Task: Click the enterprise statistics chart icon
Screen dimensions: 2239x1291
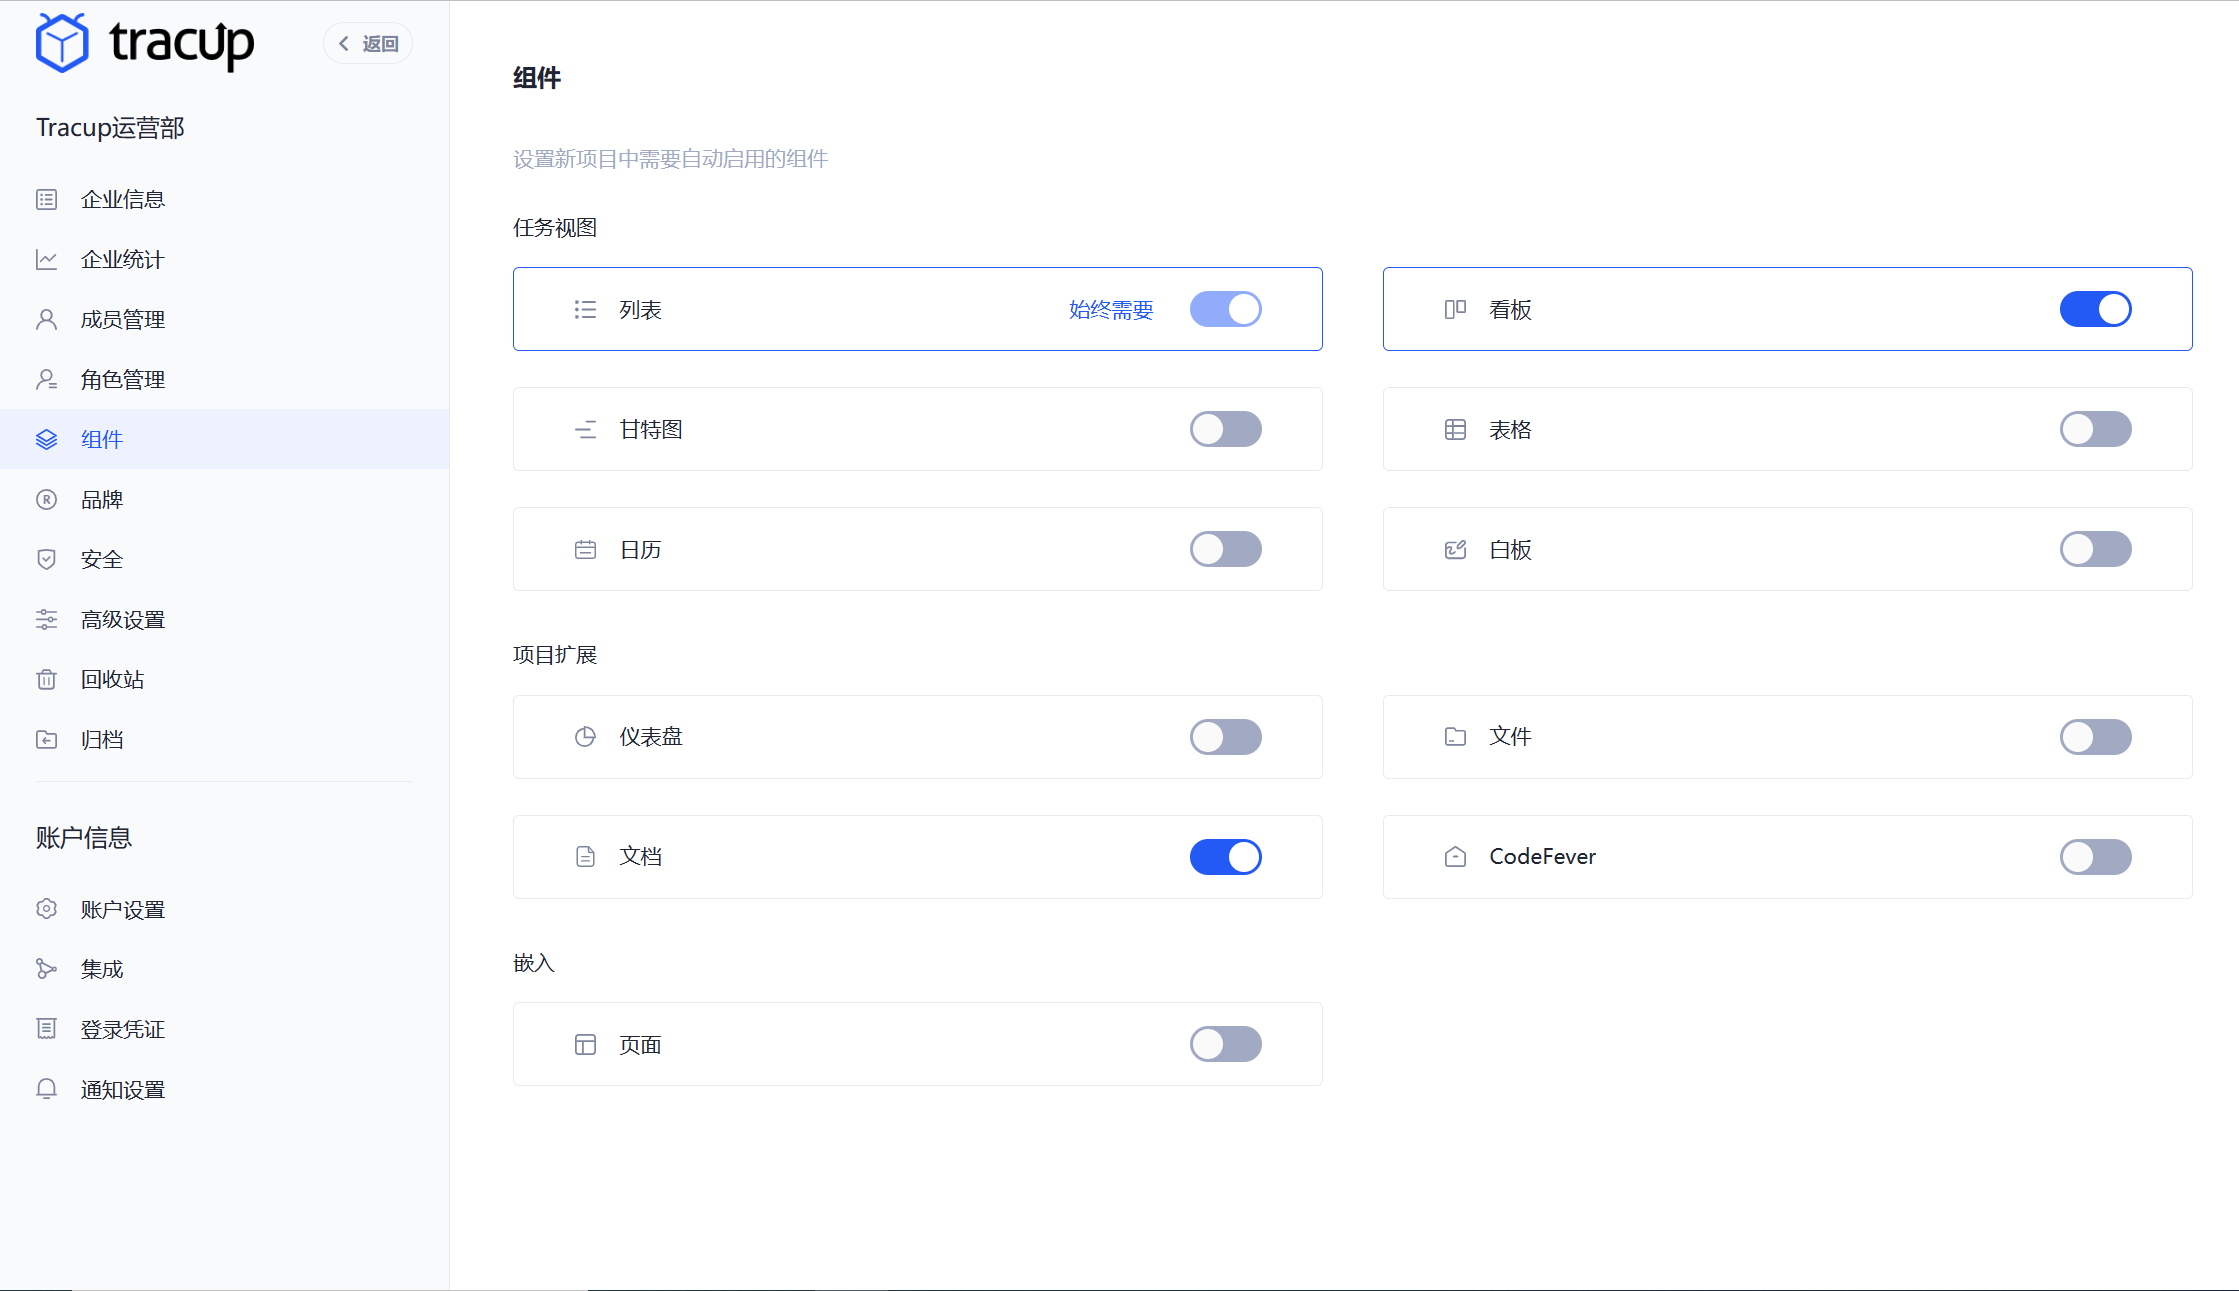Action: point(46,259)
